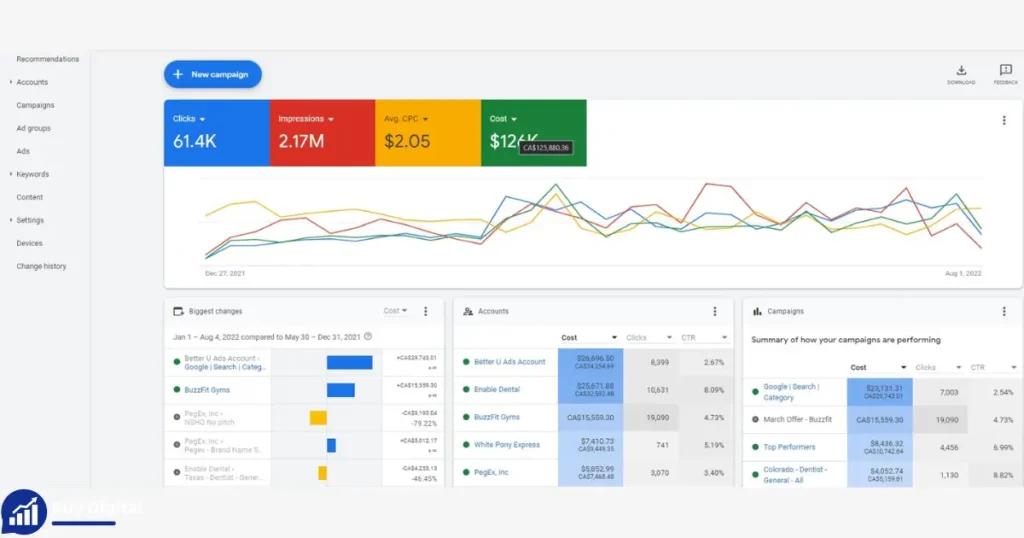Image resolution: width=1024 pixels, height=538 pixels.
Task: Click the Biggest changes panel icon
Action: point(178,311)
